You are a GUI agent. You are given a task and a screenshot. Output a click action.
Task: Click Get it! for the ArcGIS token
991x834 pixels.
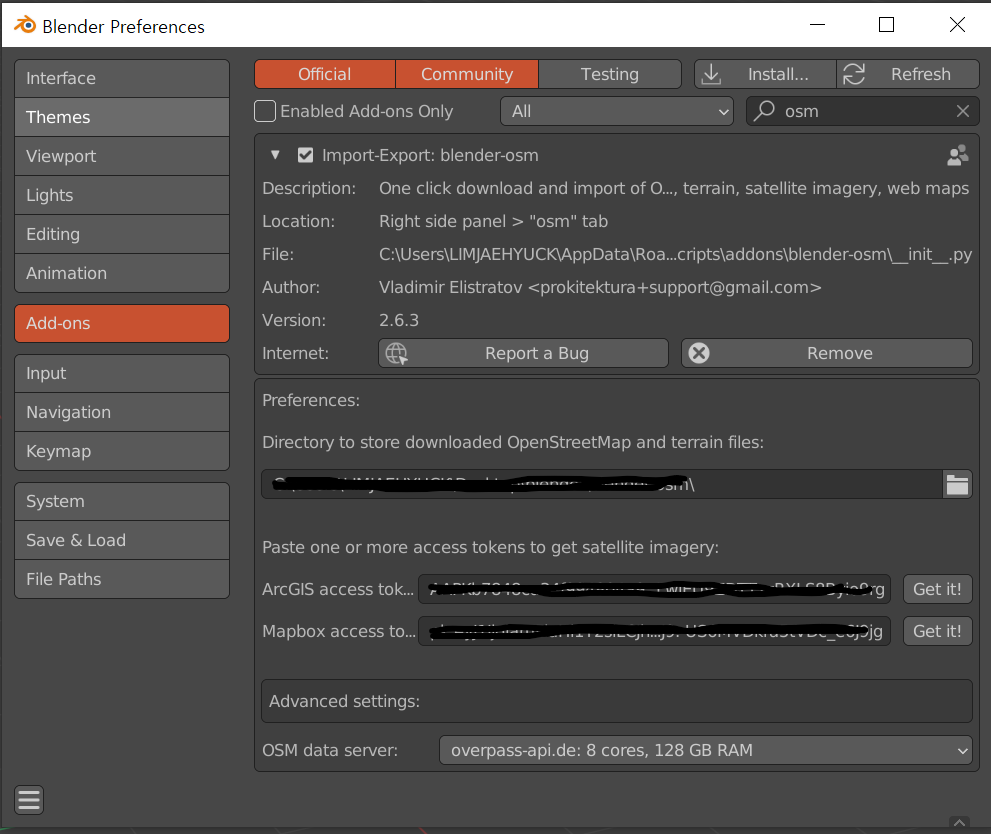pyautogui.click(x=937, y=589)
